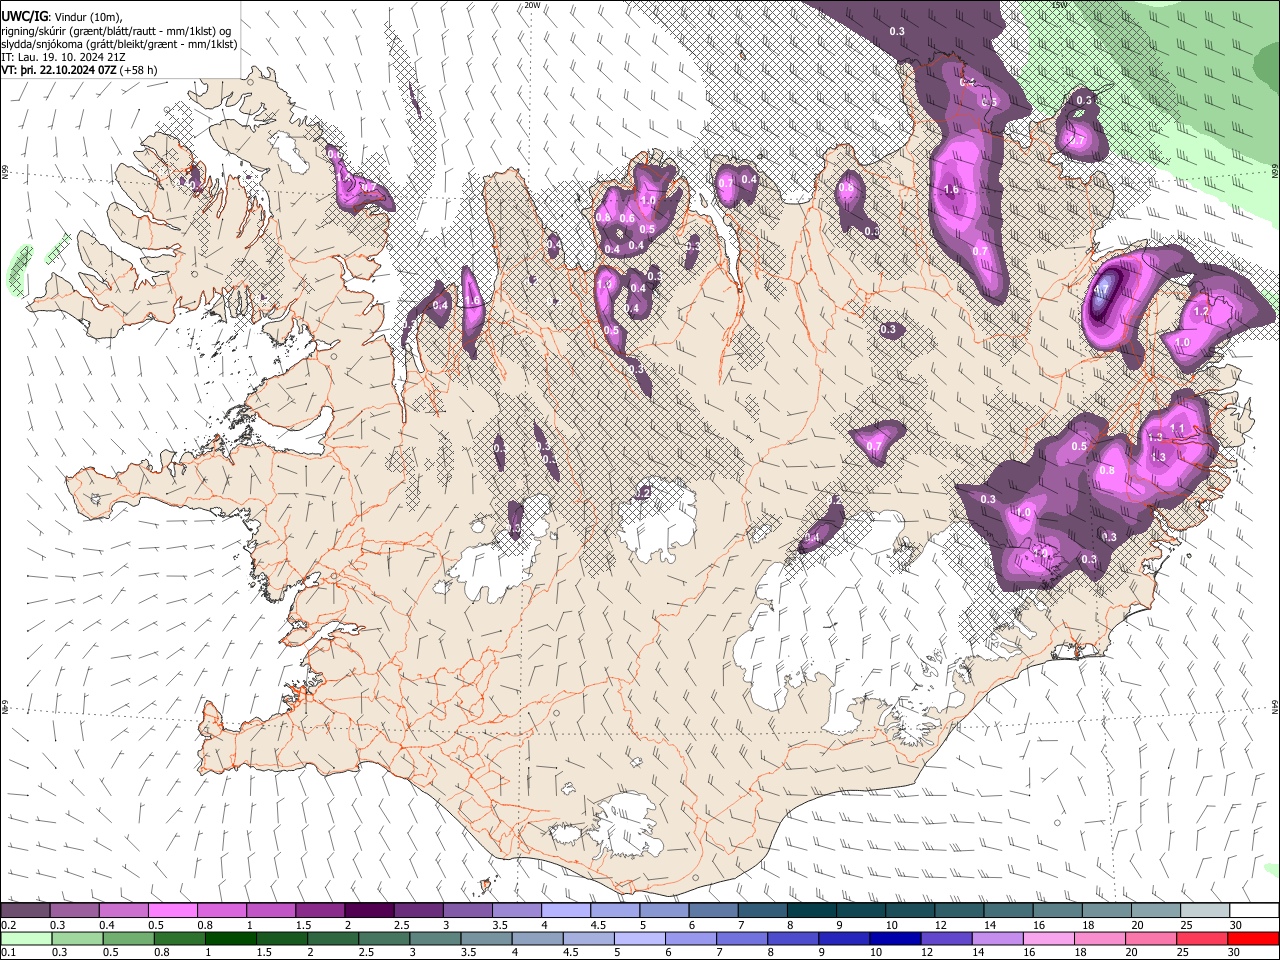Pick the darkest green 1 rain legend swatch
Viewport: 1280px width, 960px height.
230,939
